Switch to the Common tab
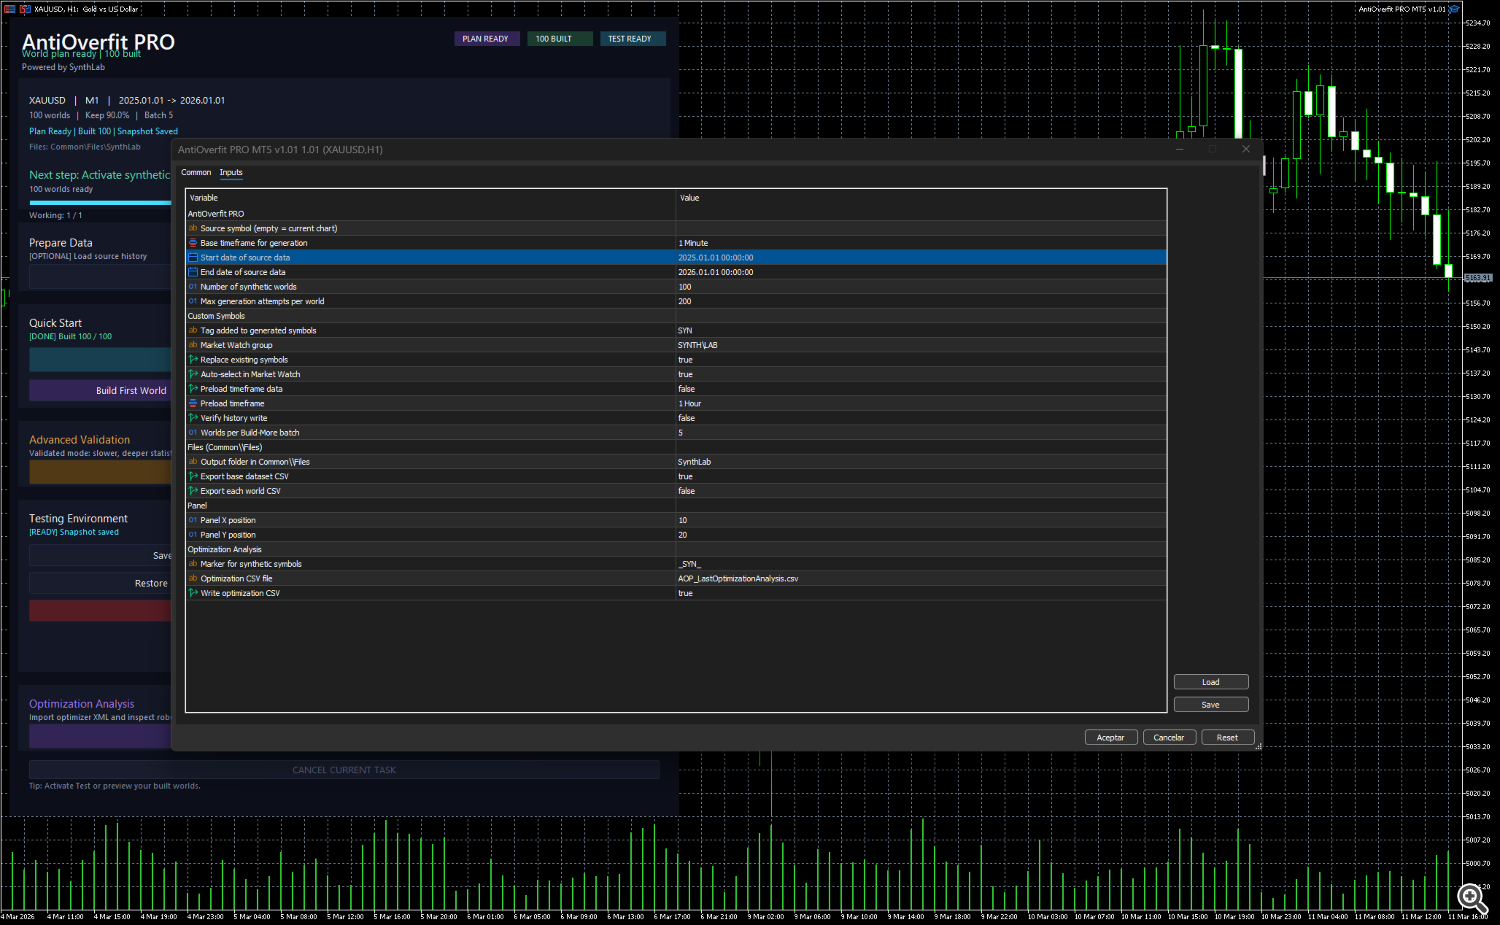The width and height of the screenshot is (1500, 925). pos(196,173)
